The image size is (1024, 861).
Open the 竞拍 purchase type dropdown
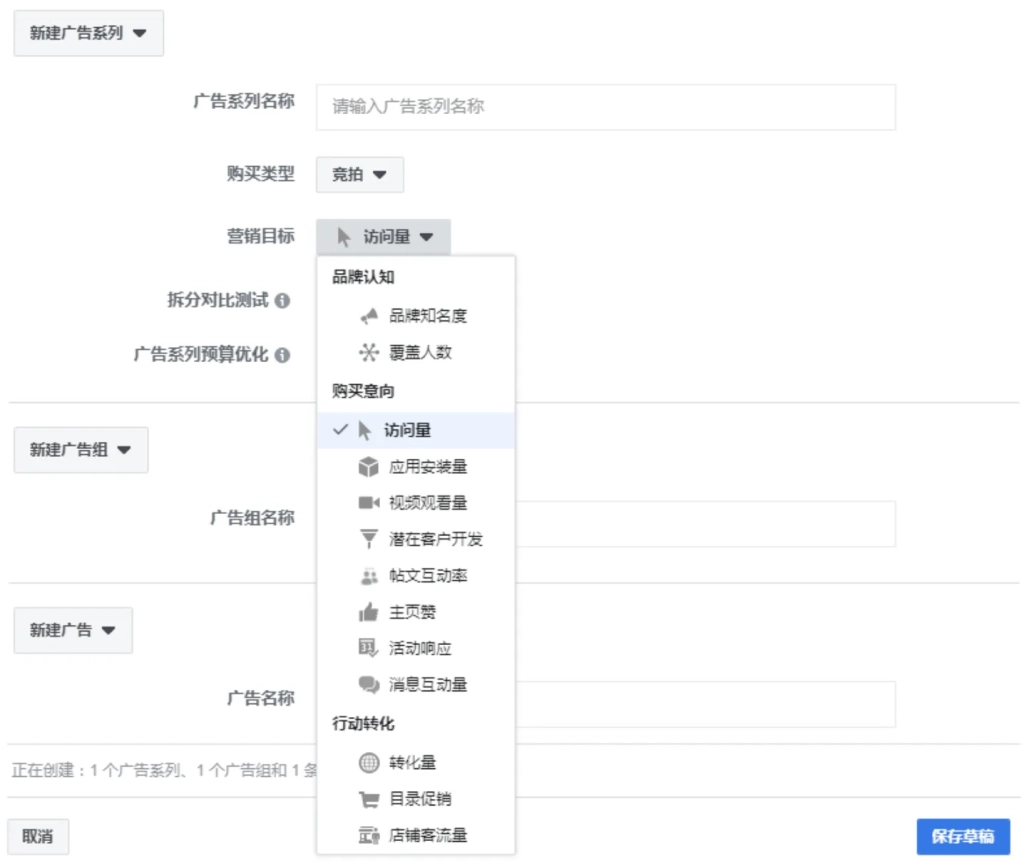359,174
